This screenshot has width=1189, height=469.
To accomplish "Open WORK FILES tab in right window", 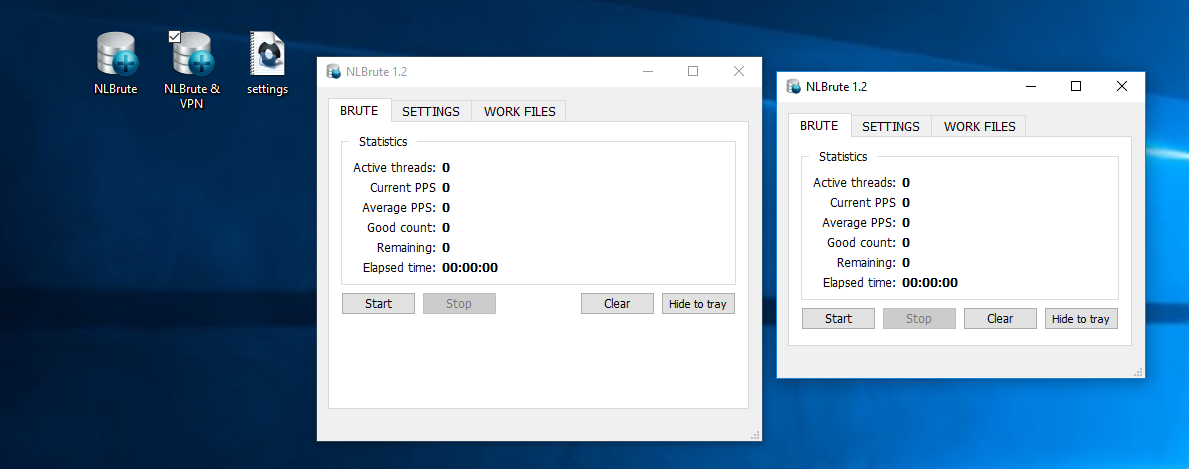I will click(x=979, y=126).
